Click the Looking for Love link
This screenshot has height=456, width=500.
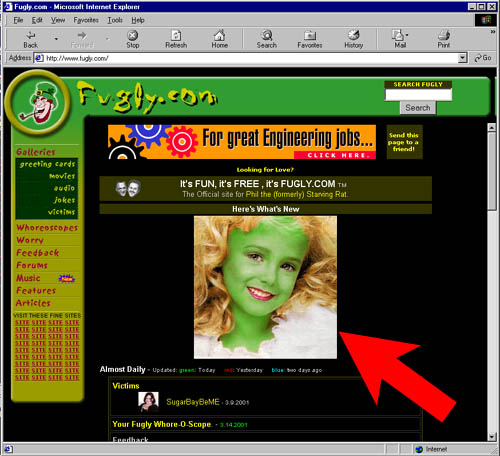(265, 170)
